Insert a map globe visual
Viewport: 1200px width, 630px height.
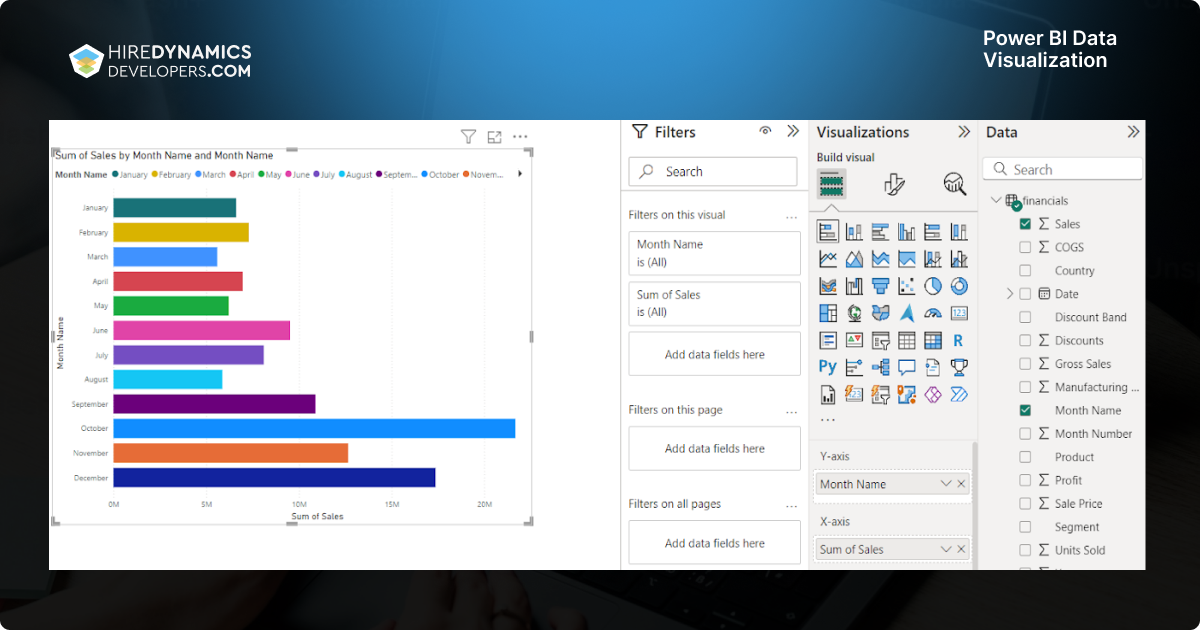click(x=854, y=313)
